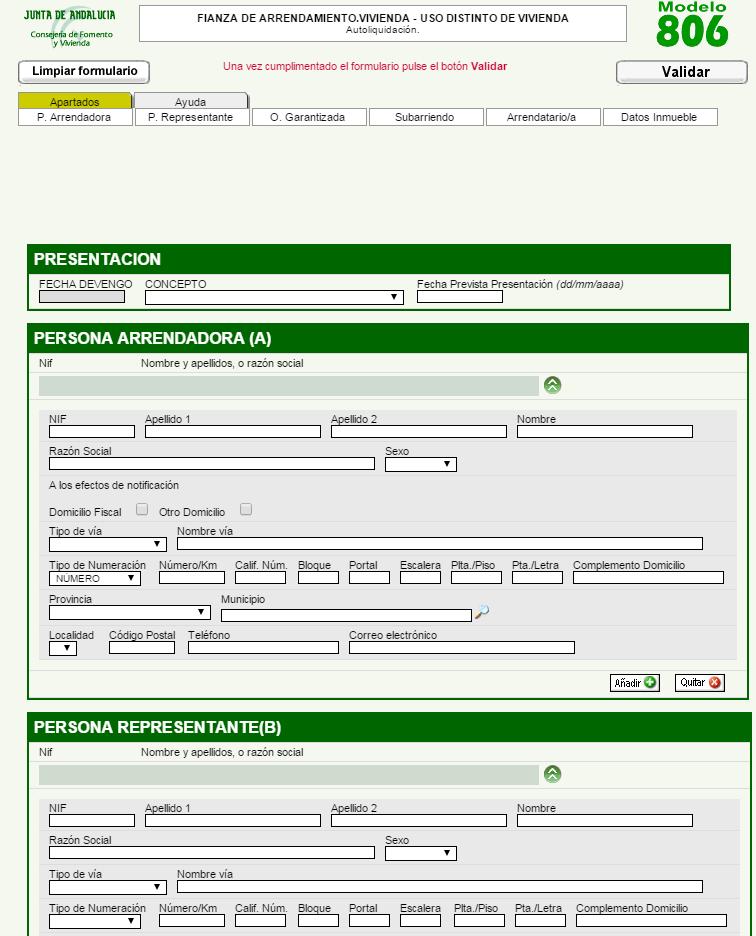Open Tipo de Numeración dropdown in Persona Representante
The width and height of the screenshot is (756, 936).
pyautogui.click(x=95, y=922)
